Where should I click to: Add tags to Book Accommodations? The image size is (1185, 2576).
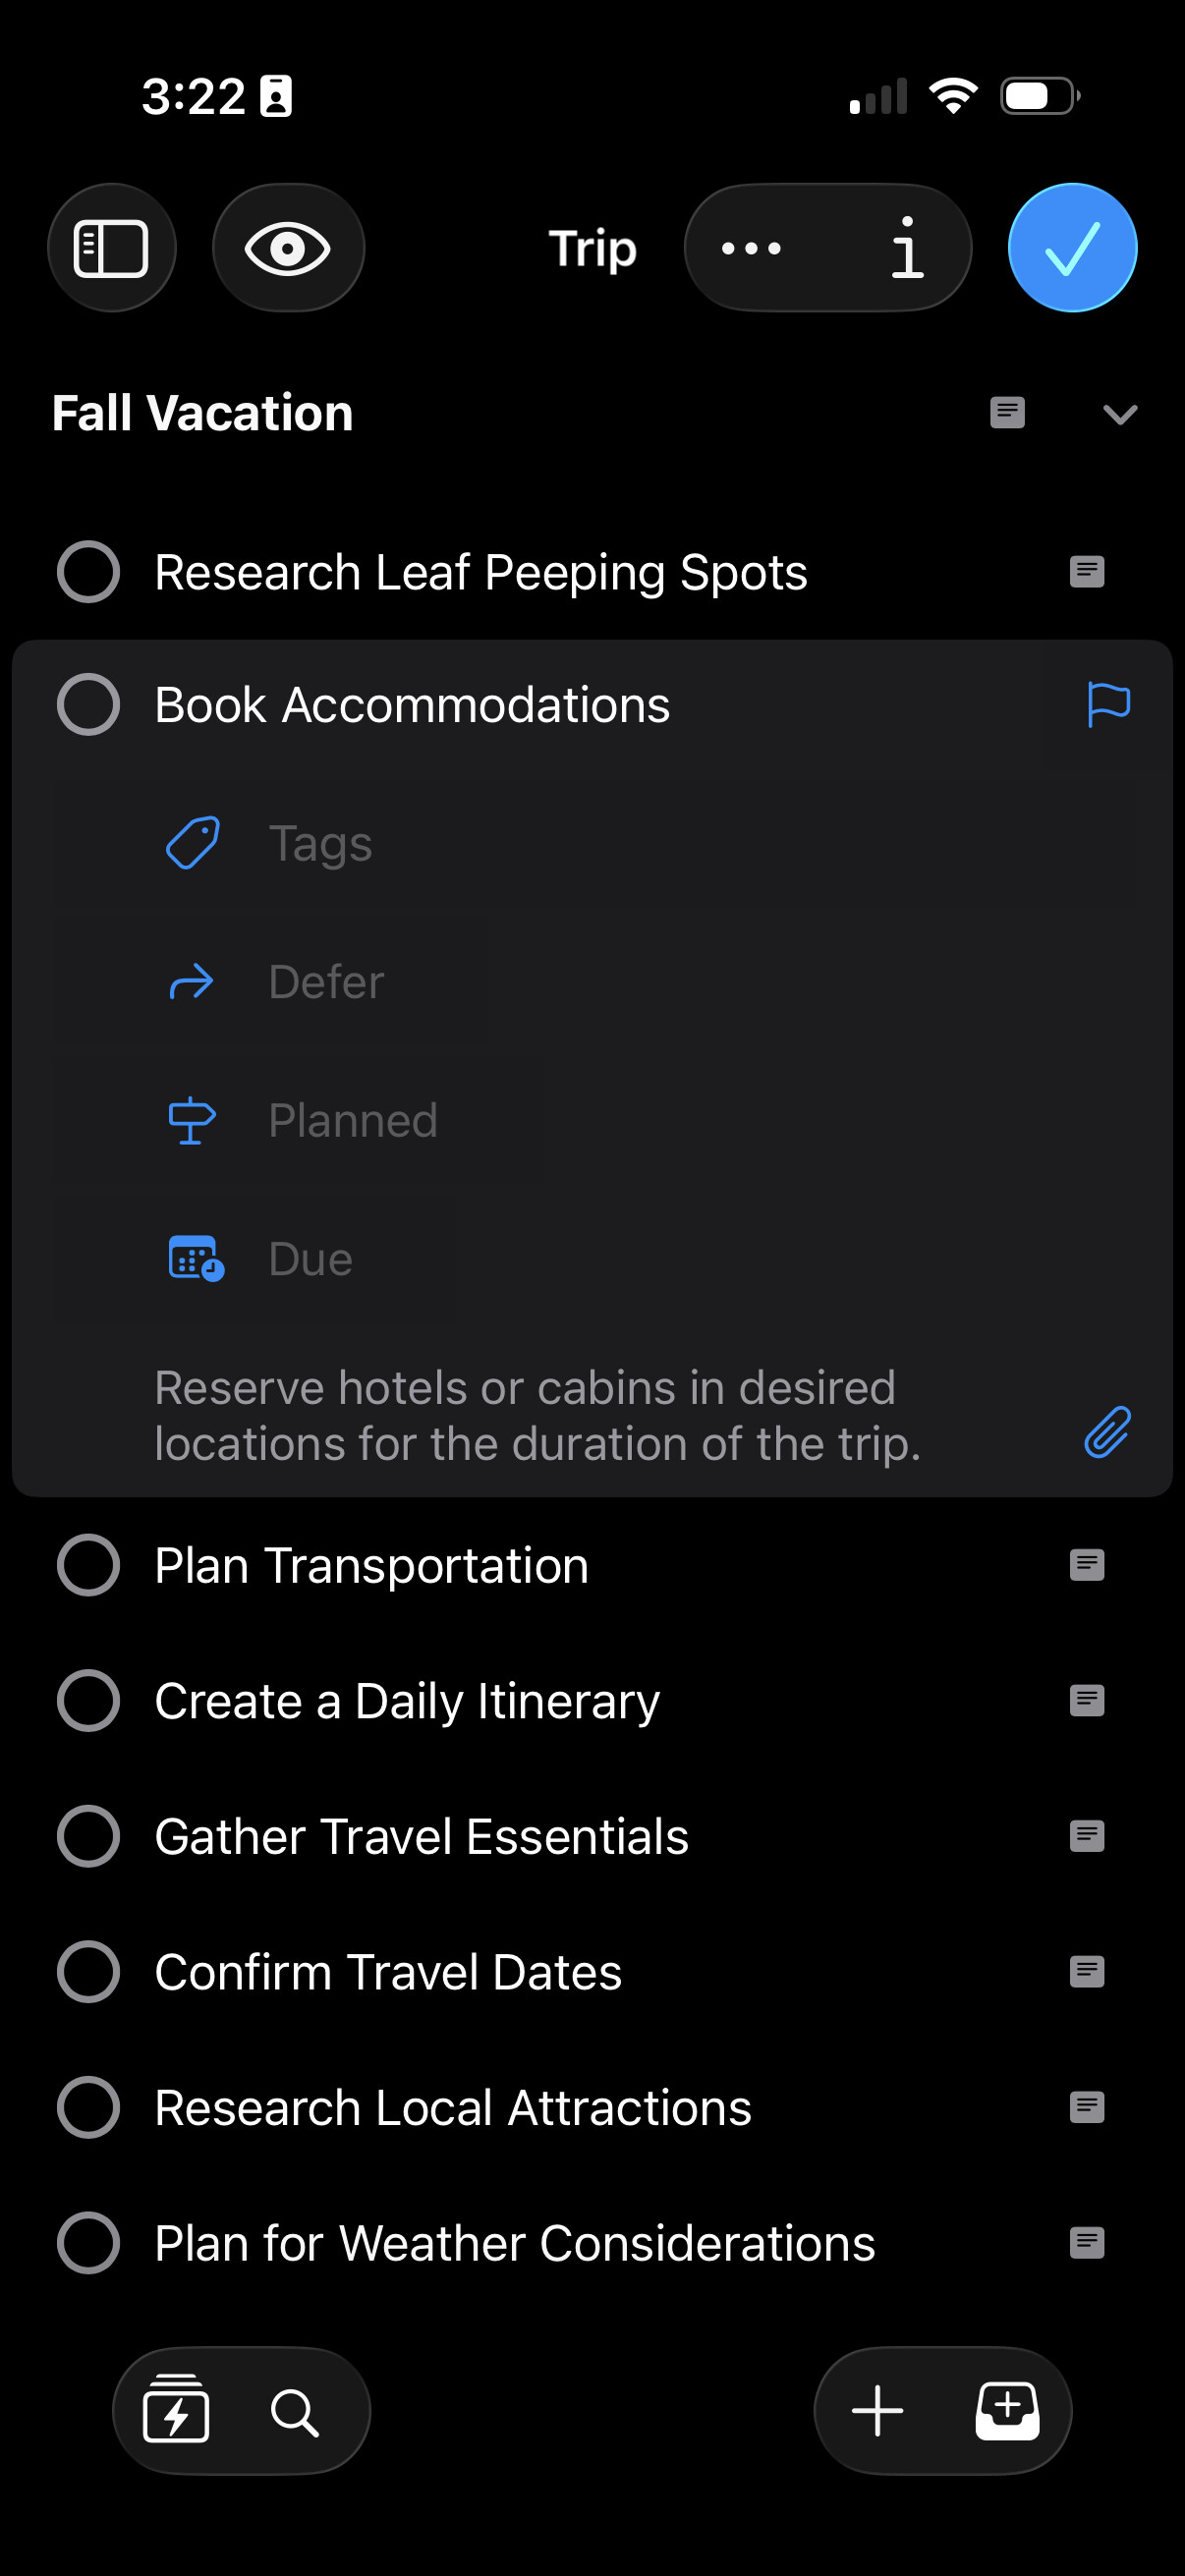pyautogui.click(x=320, y=843)
